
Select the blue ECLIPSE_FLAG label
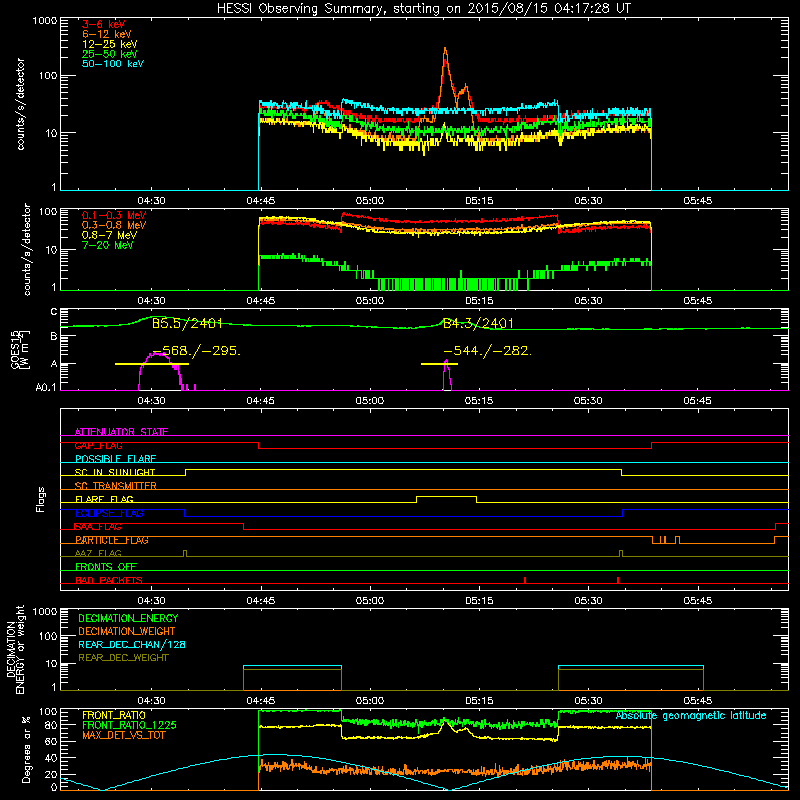(109, 513)
